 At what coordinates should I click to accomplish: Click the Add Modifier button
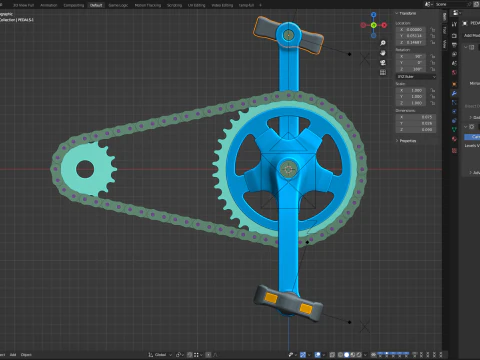pyautogui.click(x=472, y=35)
